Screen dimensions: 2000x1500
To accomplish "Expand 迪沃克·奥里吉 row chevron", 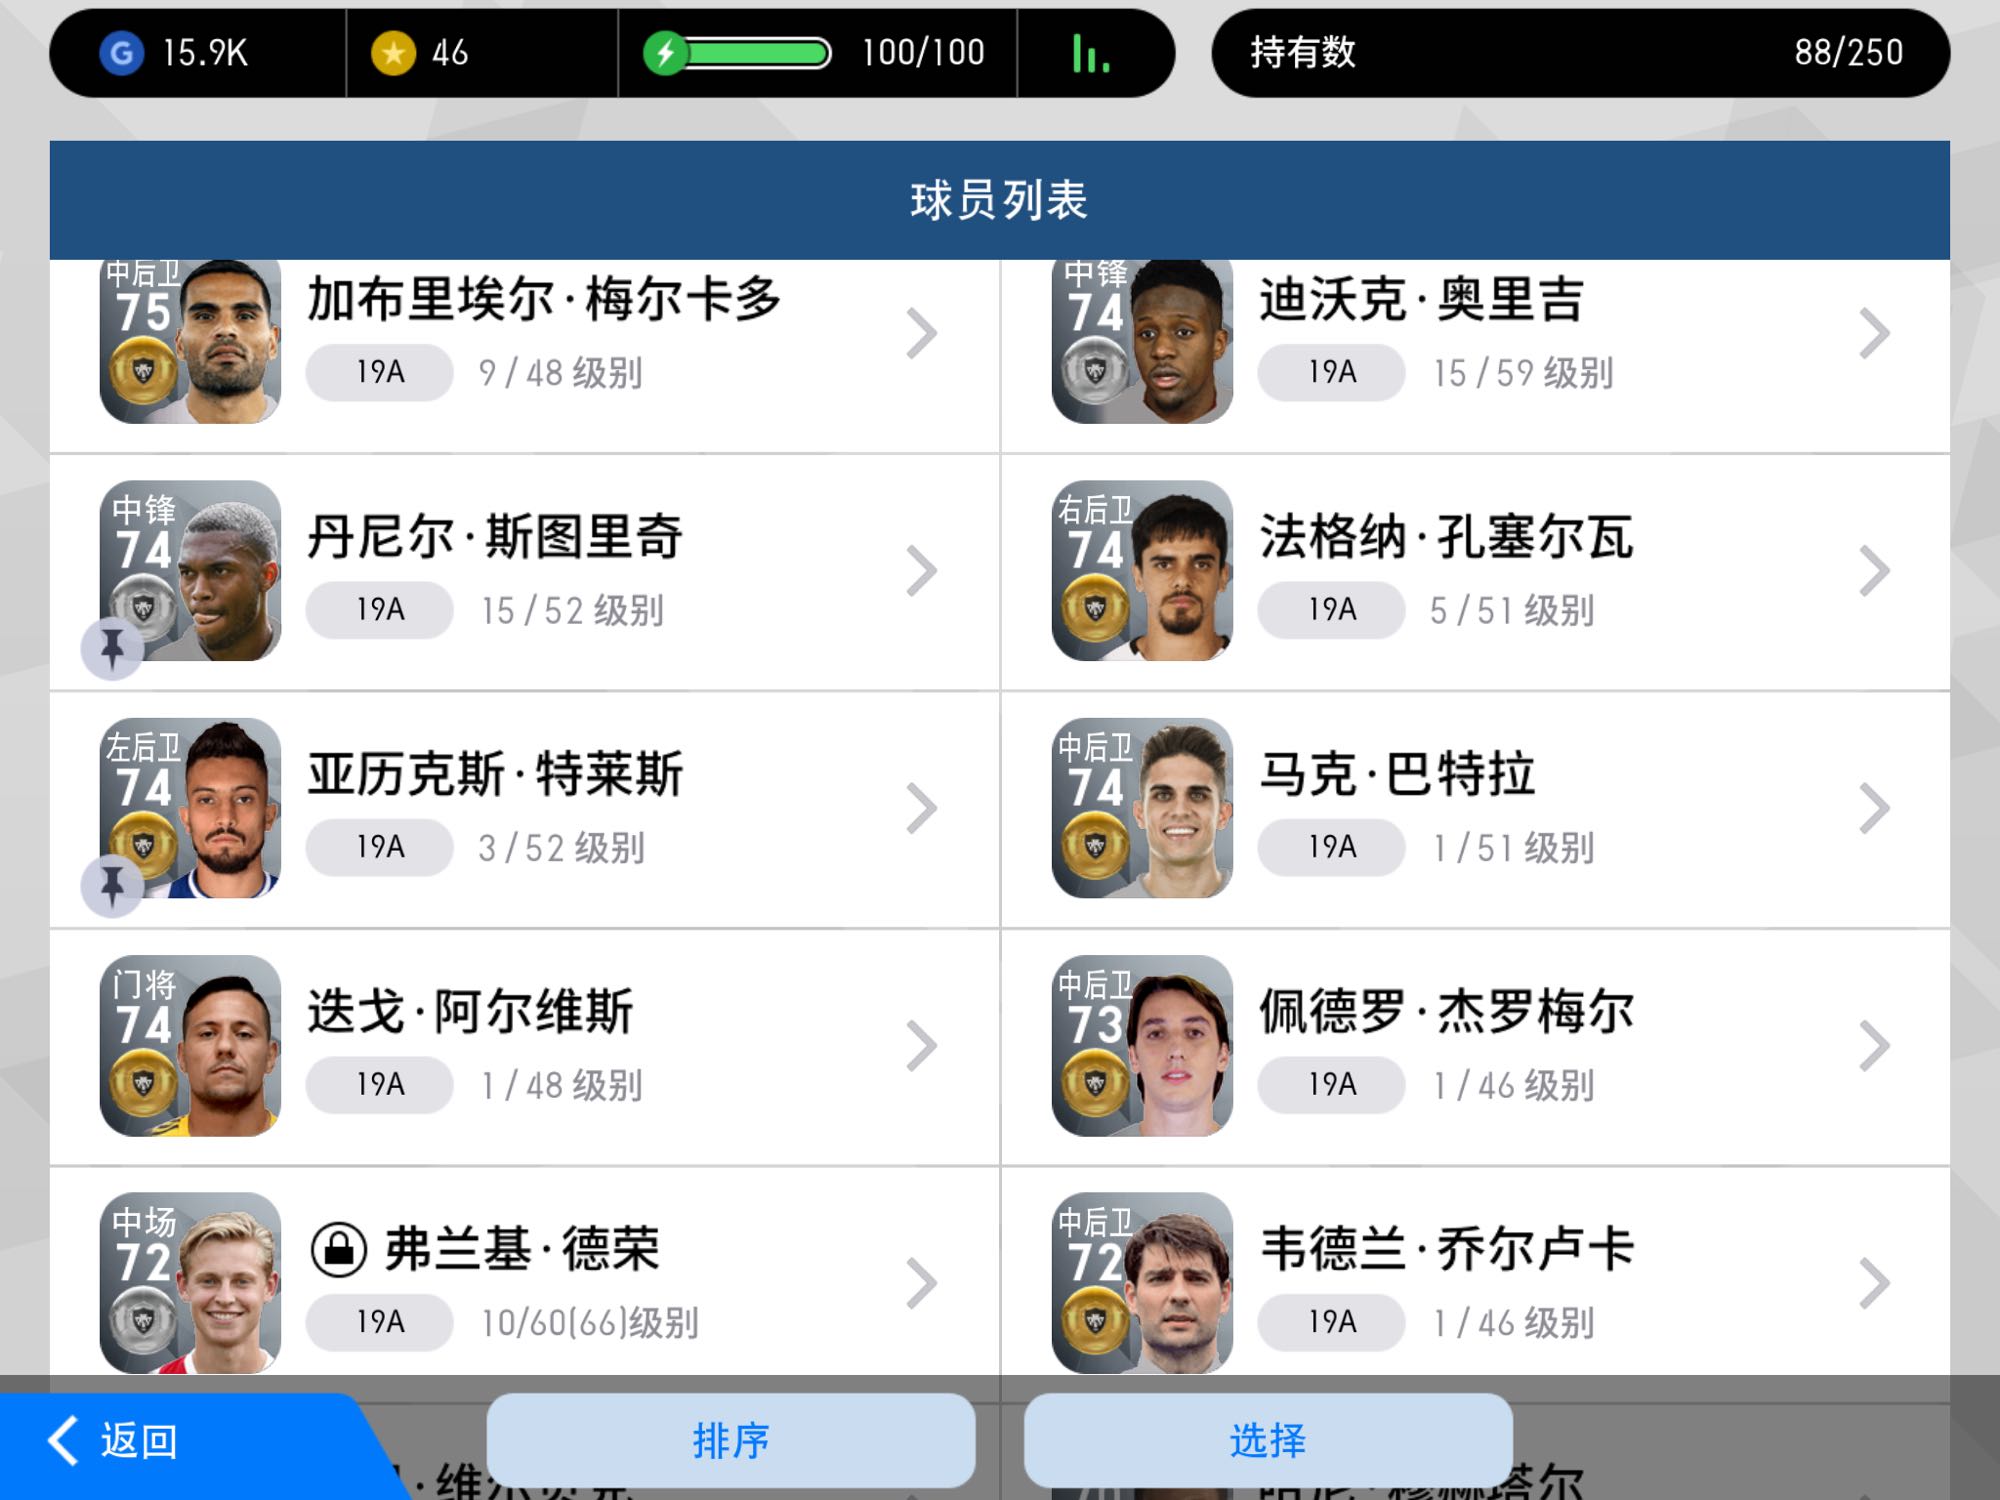I will [x=1874, y=334].
